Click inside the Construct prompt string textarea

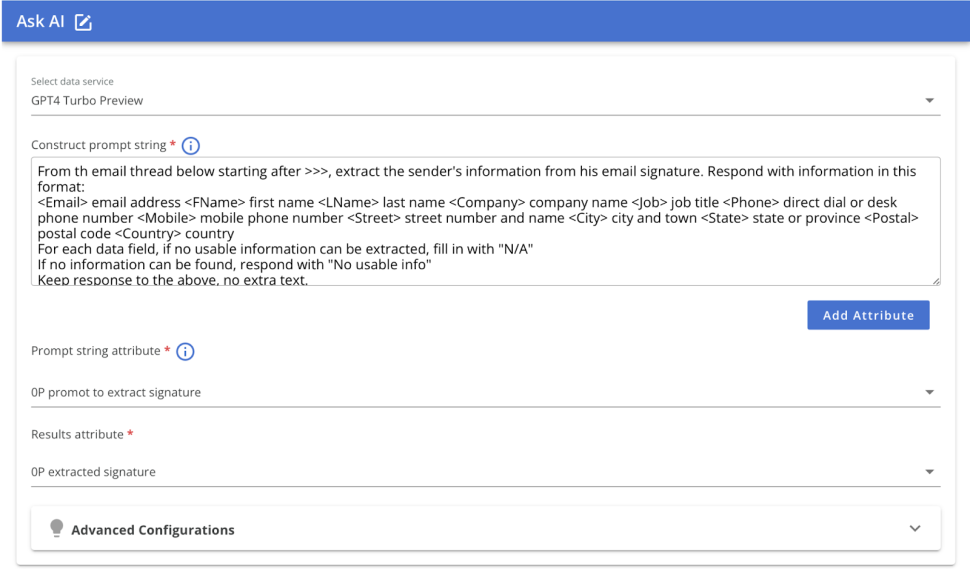[486, 221]
